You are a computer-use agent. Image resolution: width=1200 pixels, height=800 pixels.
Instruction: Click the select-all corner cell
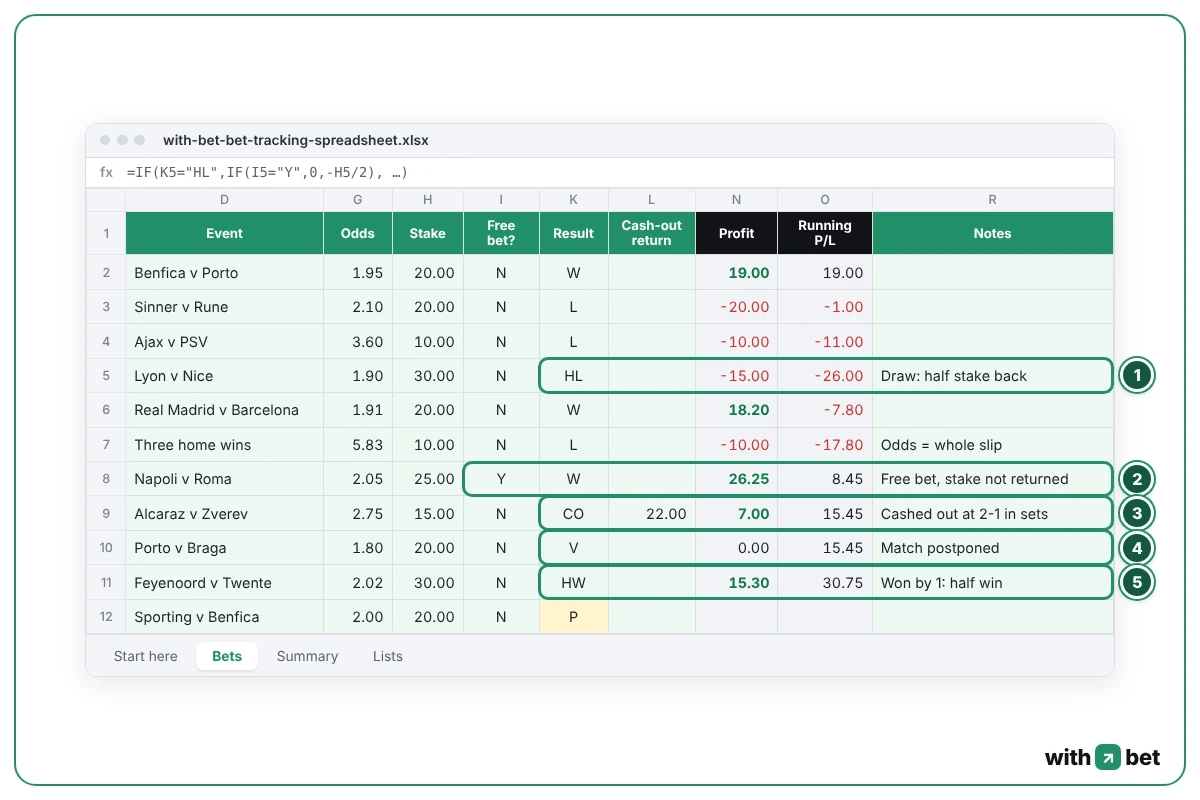tap(106, 200)
